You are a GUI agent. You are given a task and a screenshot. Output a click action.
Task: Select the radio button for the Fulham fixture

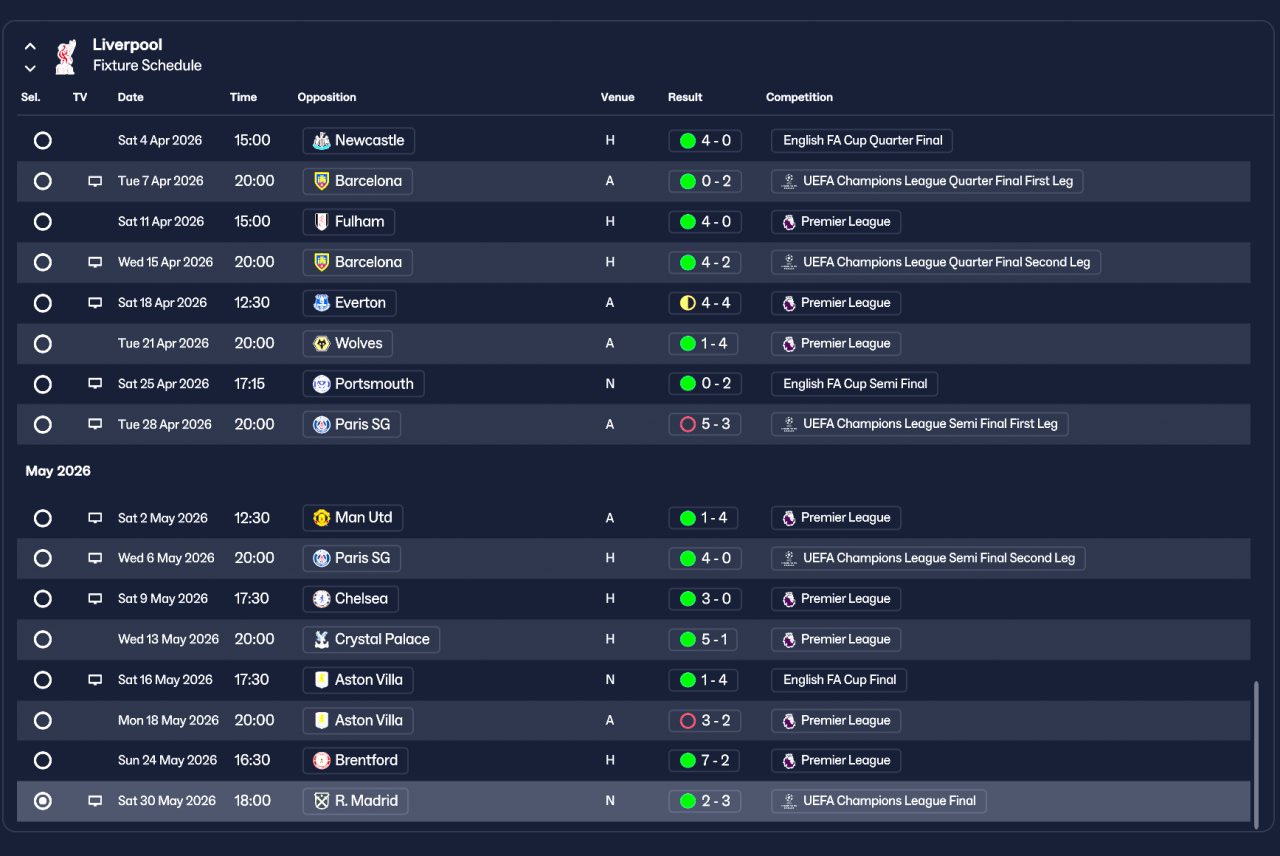click(x=42, y=222)
